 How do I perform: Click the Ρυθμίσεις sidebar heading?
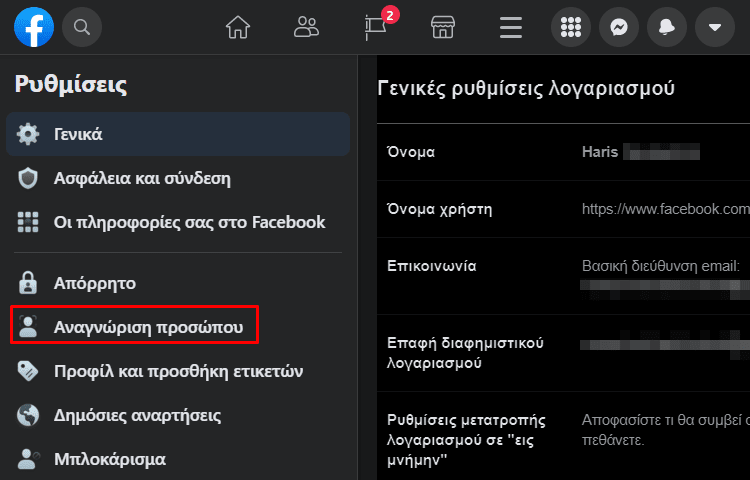(x=71, y=84)
